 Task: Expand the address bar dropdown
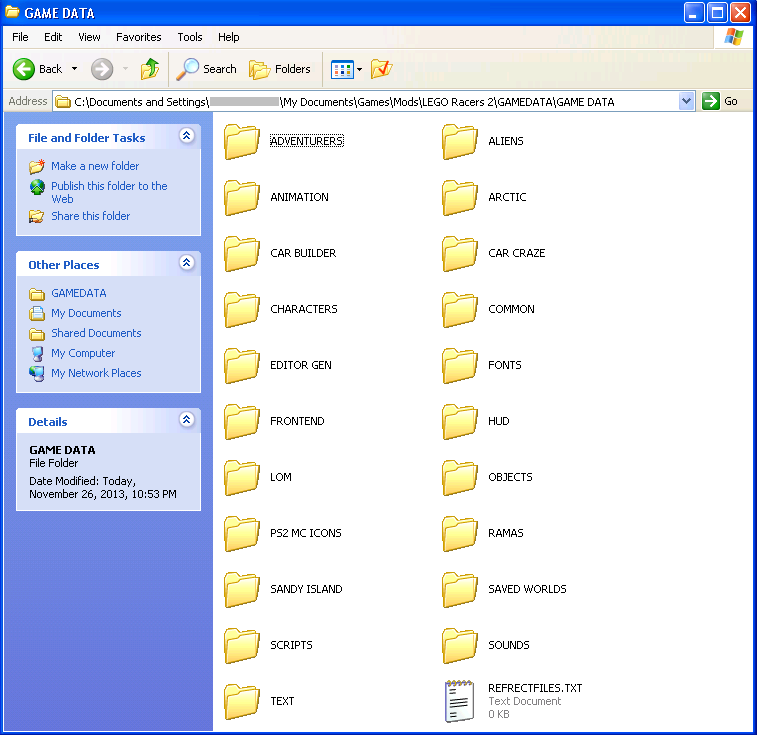pos(686,101)
